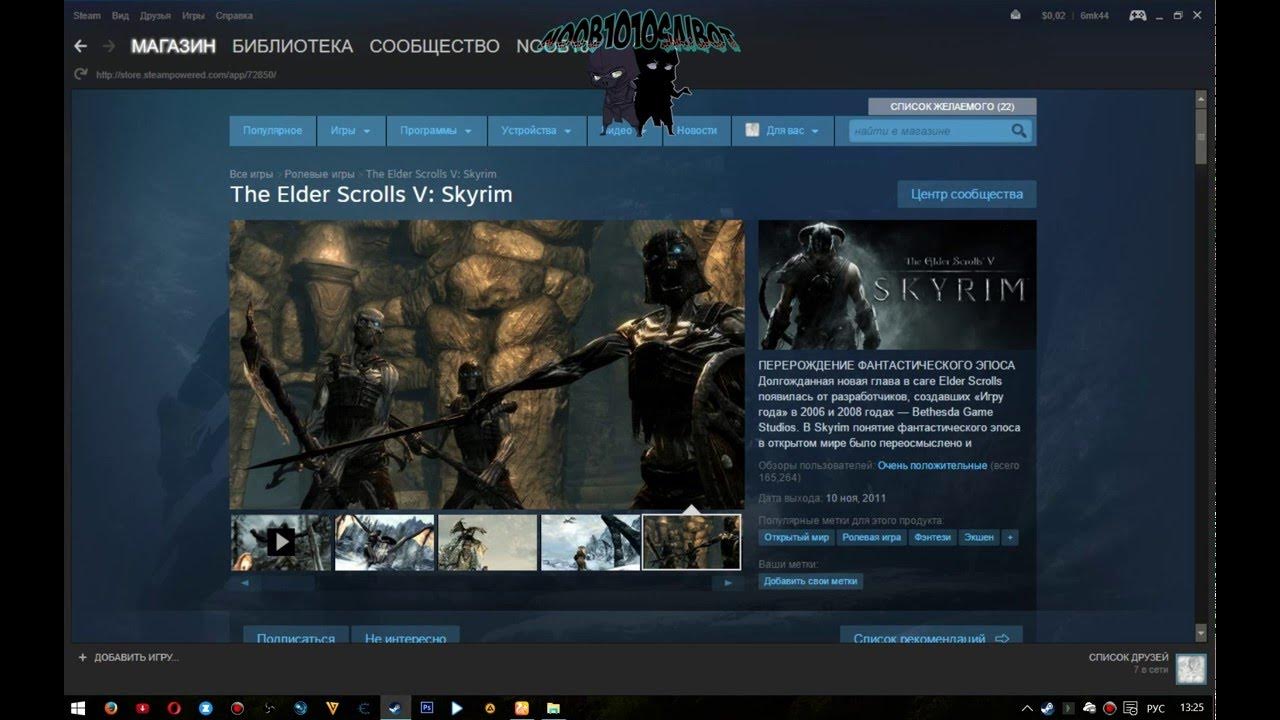This screenshot has height=720, width=1280.
Task: Switch to the СООБЩЕСТВО tab
Action: point(434,46)
